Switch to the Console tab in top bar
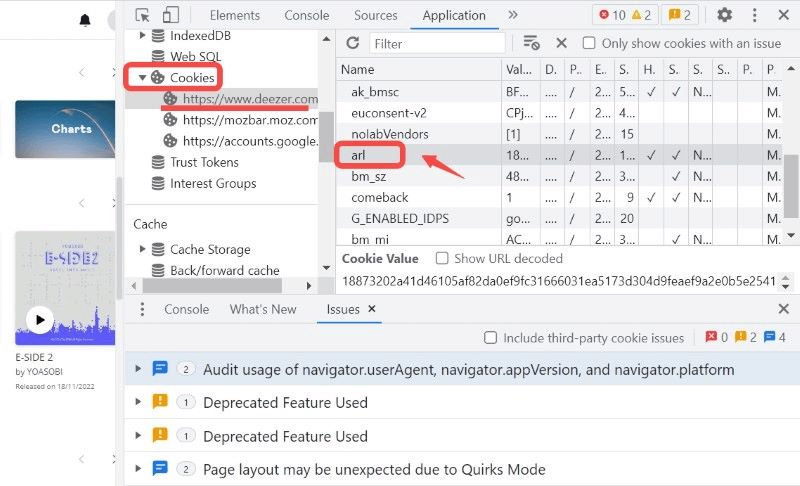This screenshot has width=800, height=486. tap(307, 15)
